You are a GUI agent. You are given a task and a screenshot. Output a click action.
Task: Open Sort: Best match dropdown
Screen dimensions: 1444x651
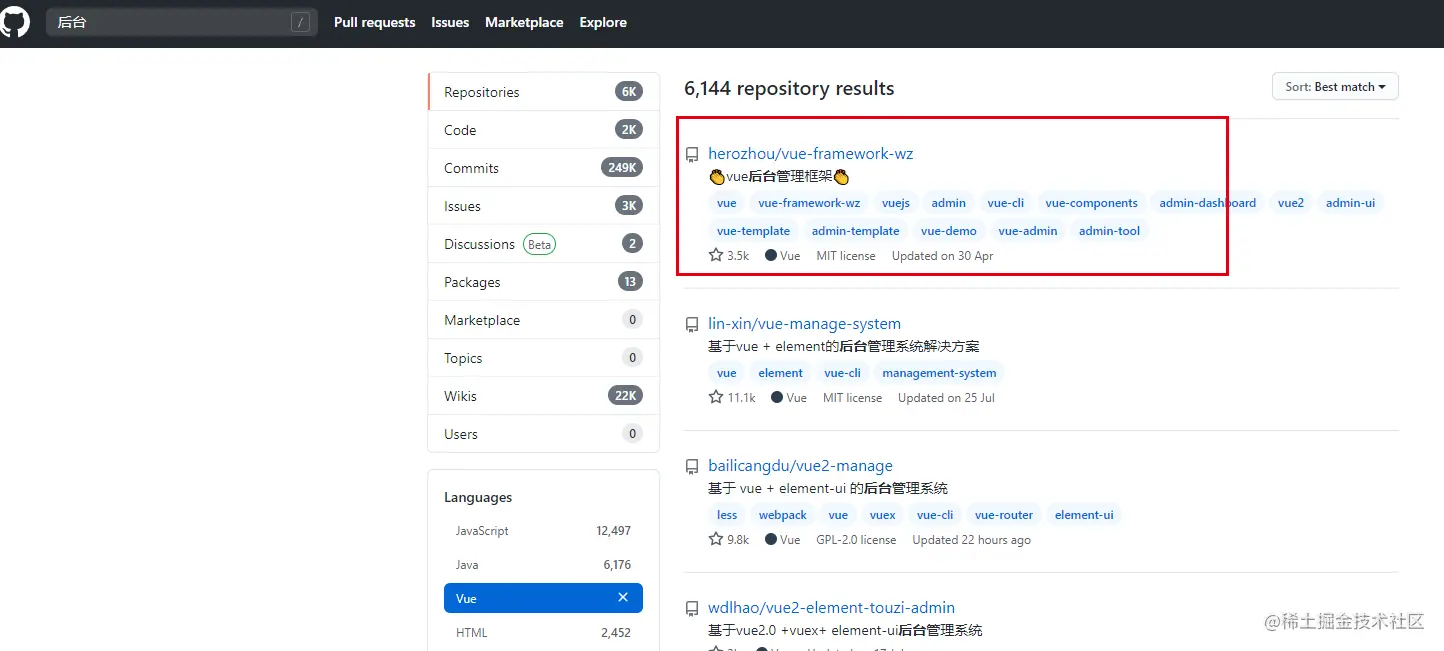[1335, 87]
